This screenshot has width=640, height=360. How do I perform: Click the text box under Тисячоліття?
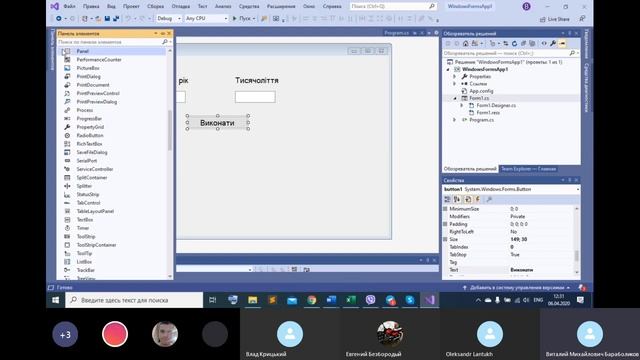255,97
